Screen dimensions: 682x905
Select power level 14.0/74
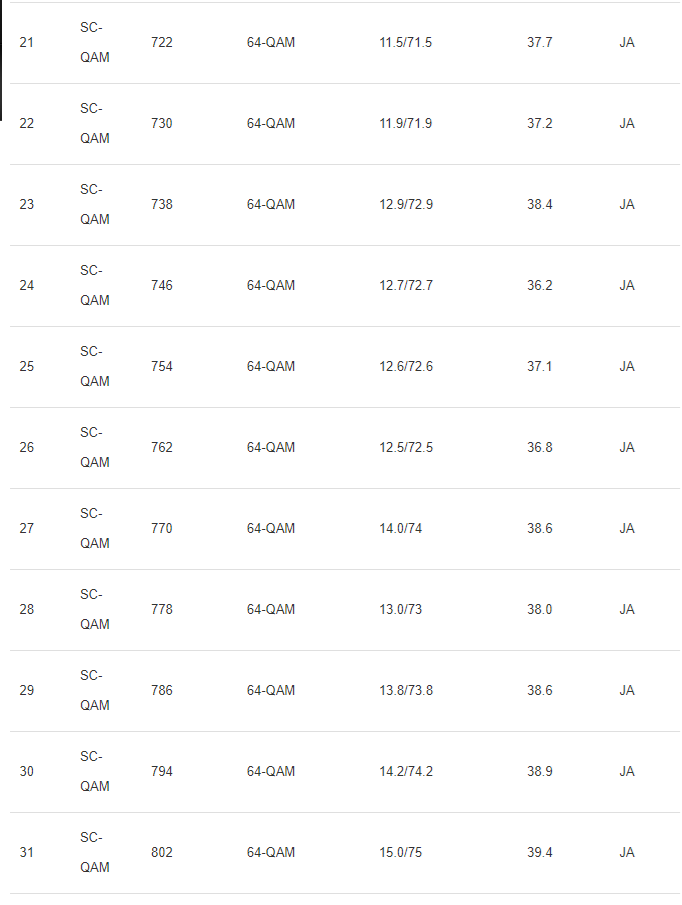[400, 529]
